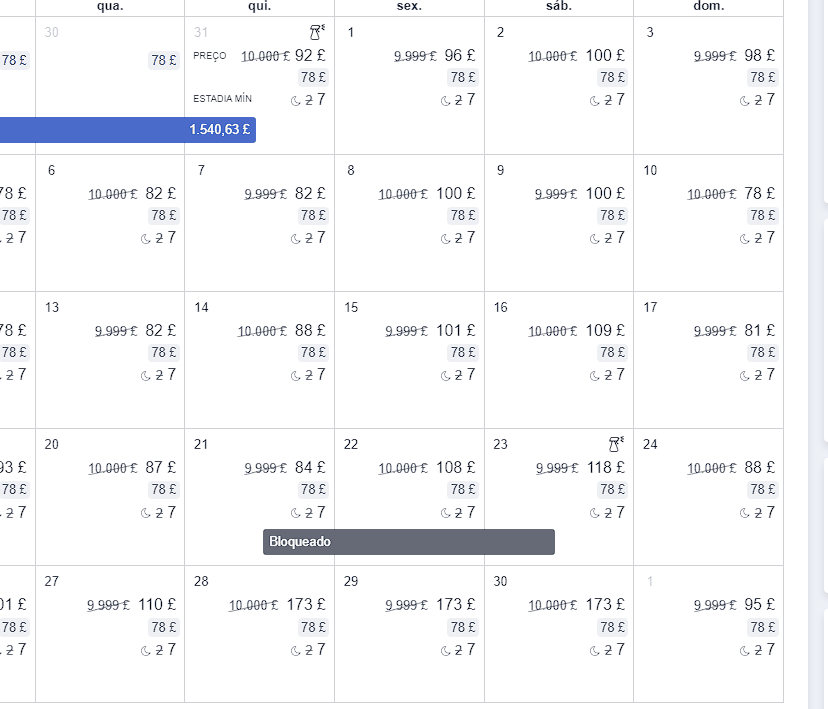This screenshot has width=828, height=709.
Task: Click the moon icon on day 28
Action: 296,651
